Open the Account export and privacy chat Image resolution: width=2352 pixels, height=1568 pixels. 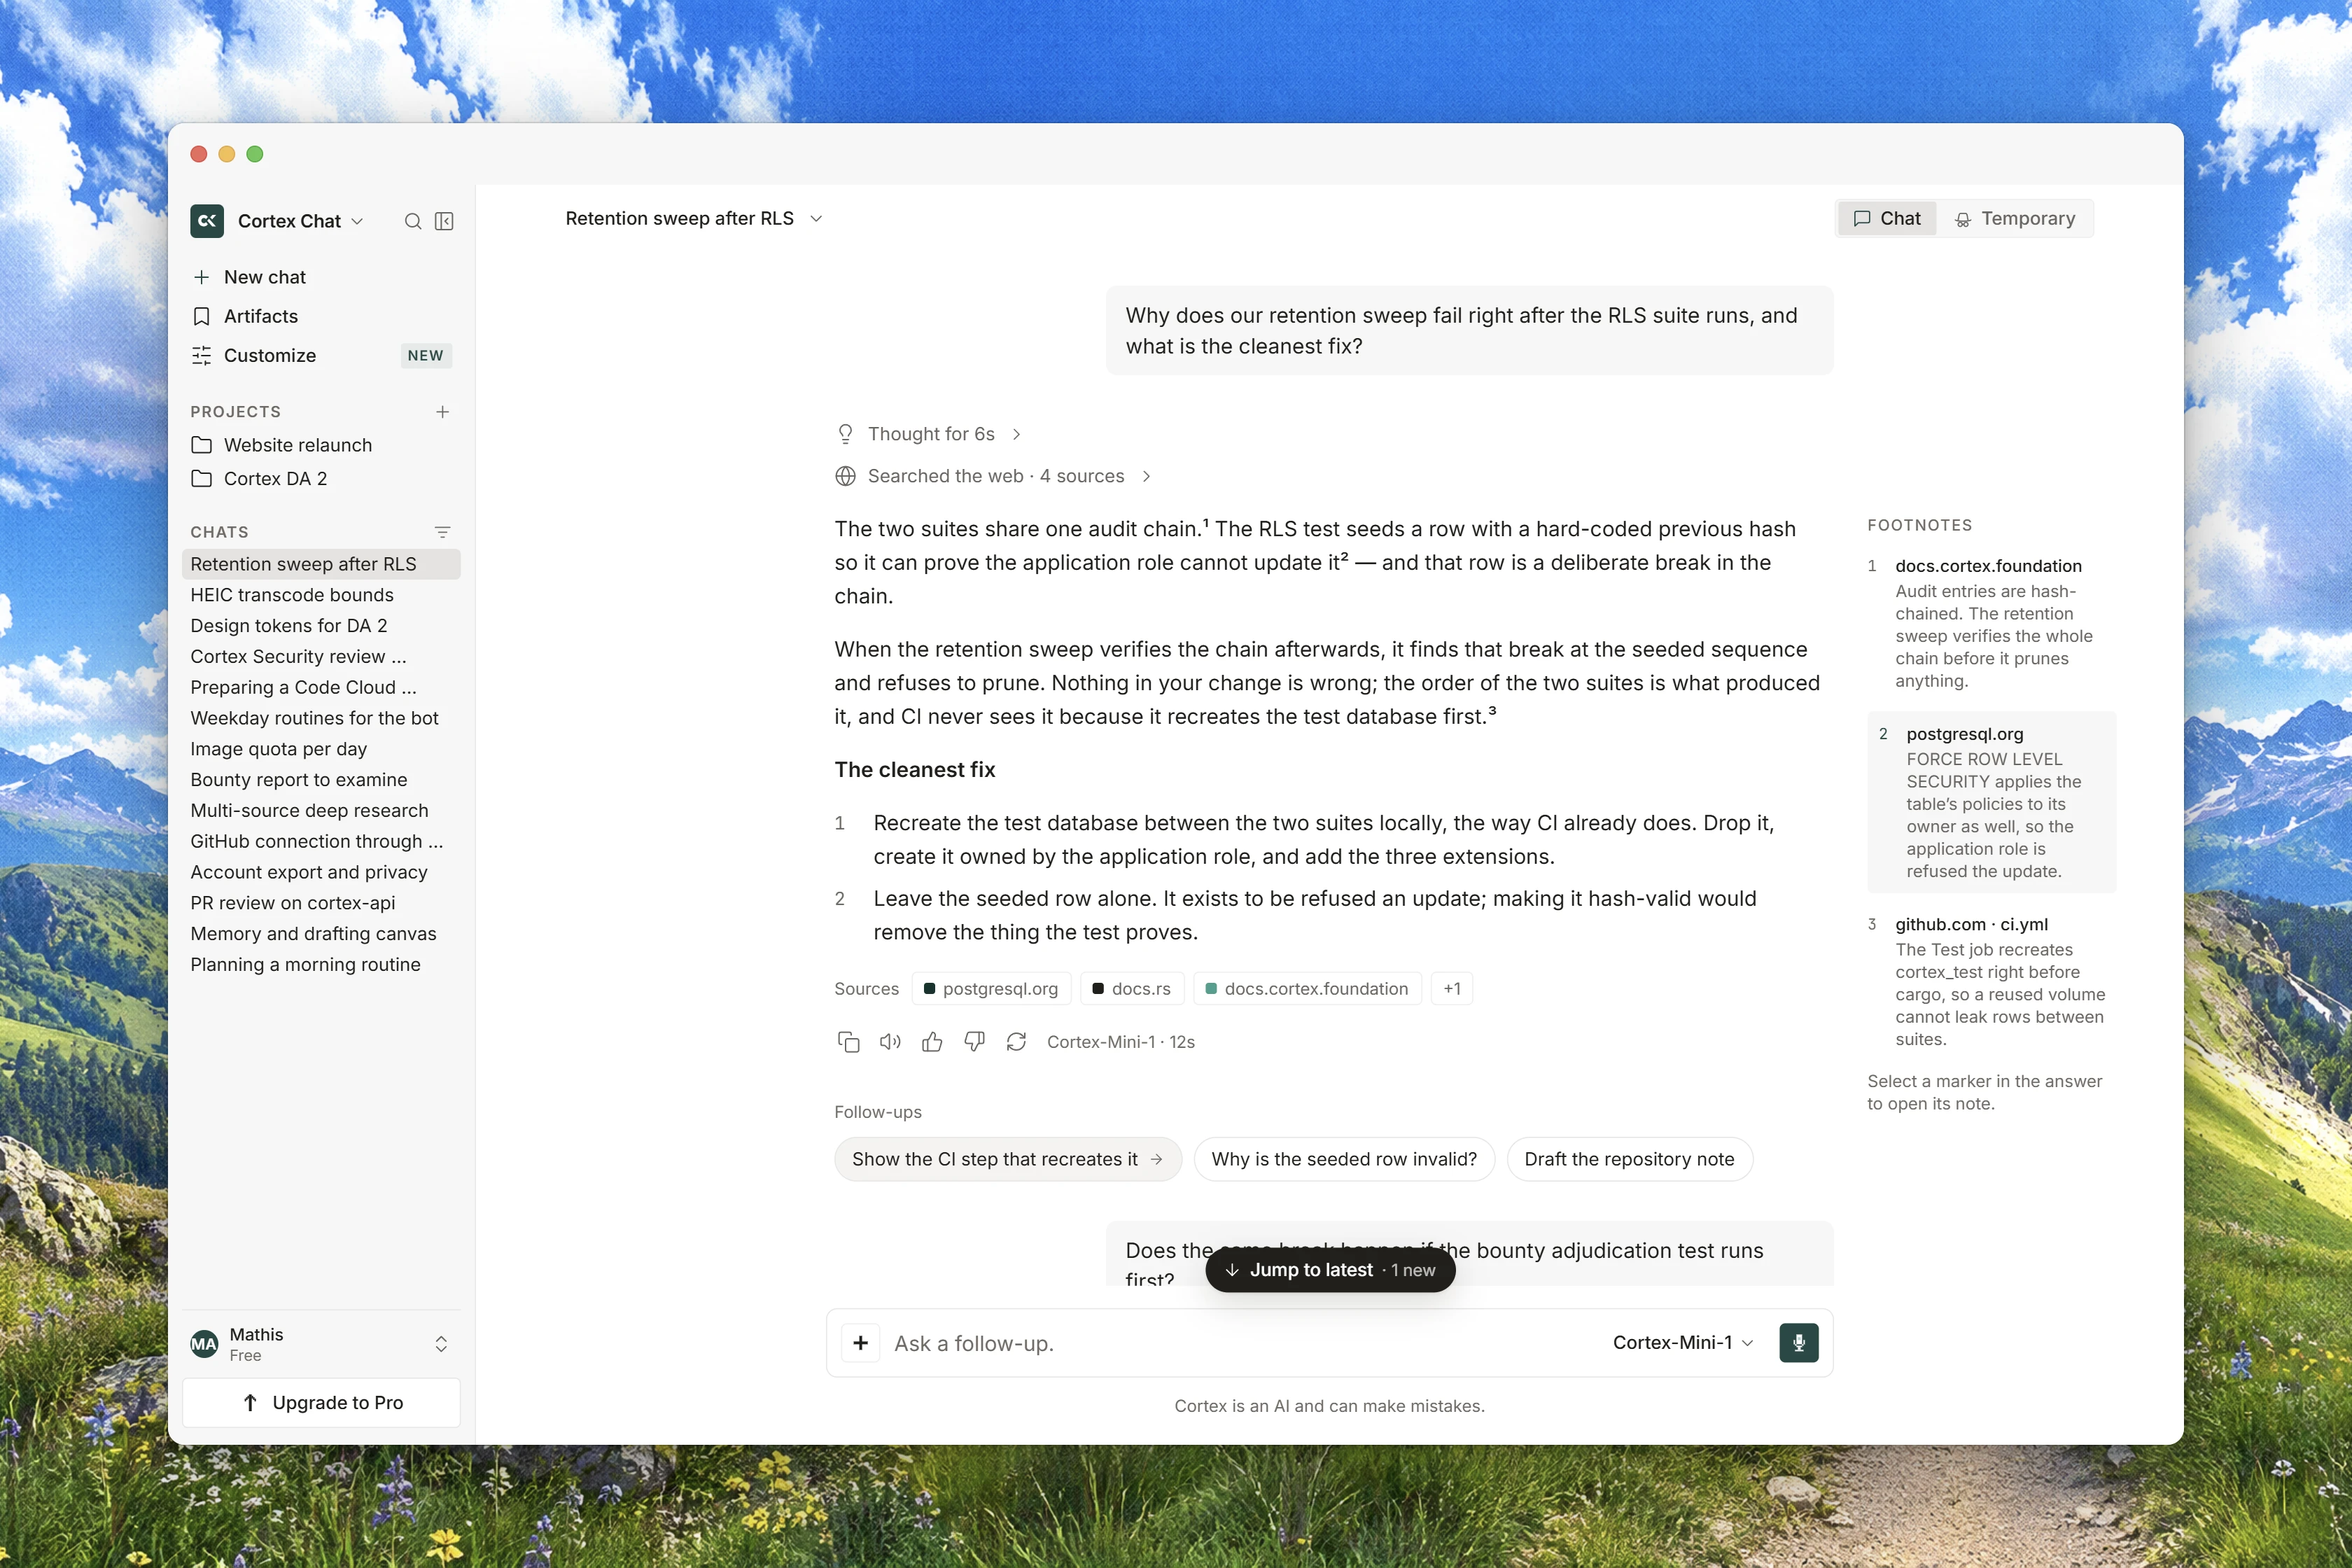coord(321,872)
